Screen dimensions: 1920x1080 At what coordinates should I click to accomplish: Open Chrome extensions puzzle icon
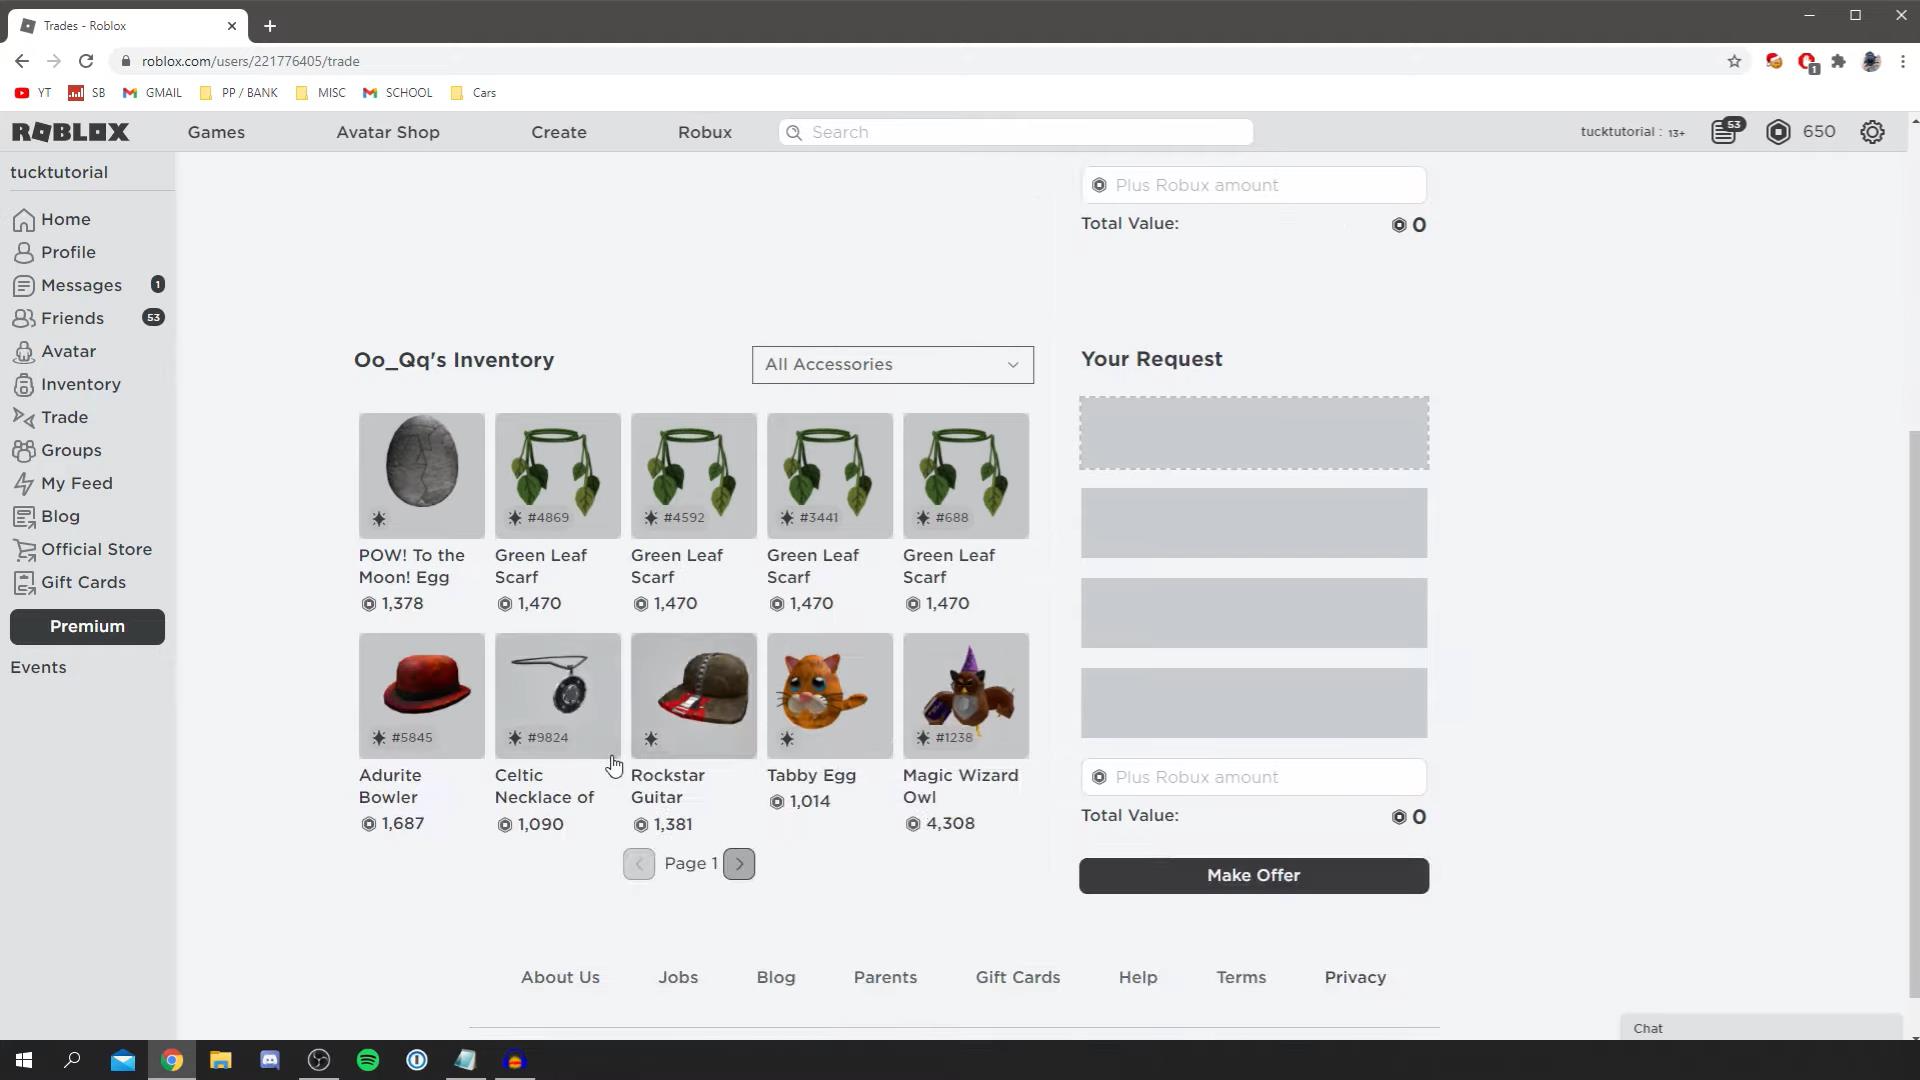point(1838,61)
